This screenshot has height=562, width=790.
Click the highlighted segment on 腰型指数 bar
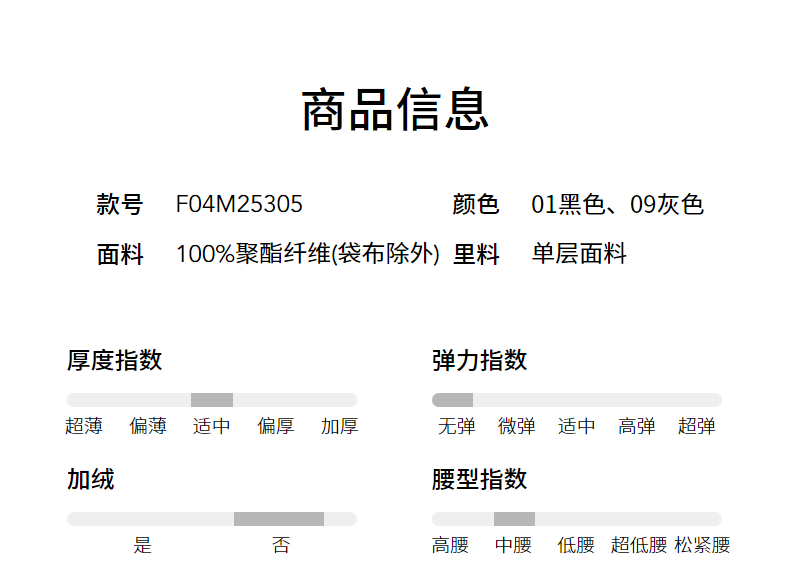514,519
